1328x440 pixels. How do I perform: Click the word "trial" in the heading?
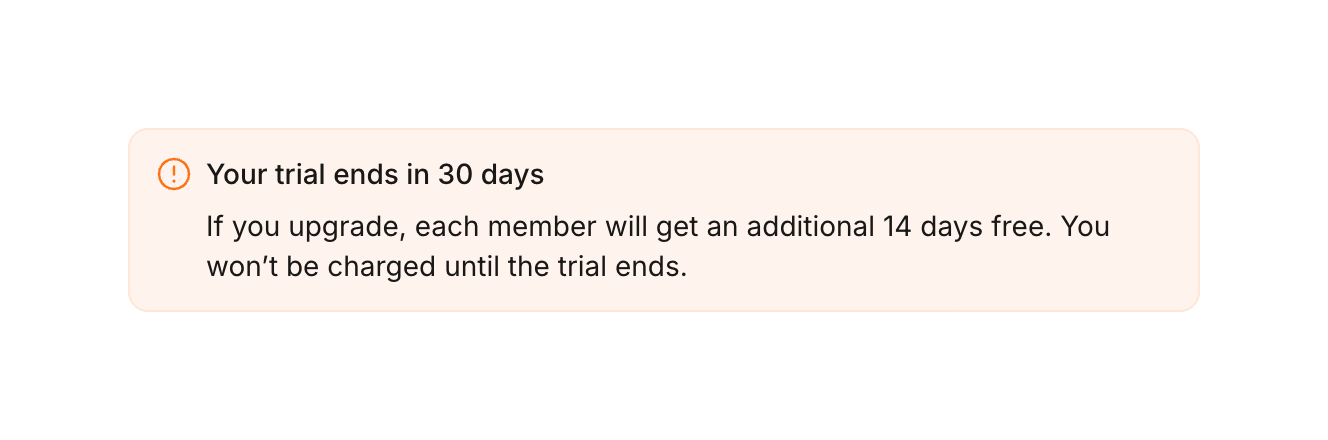pos(298,175)
